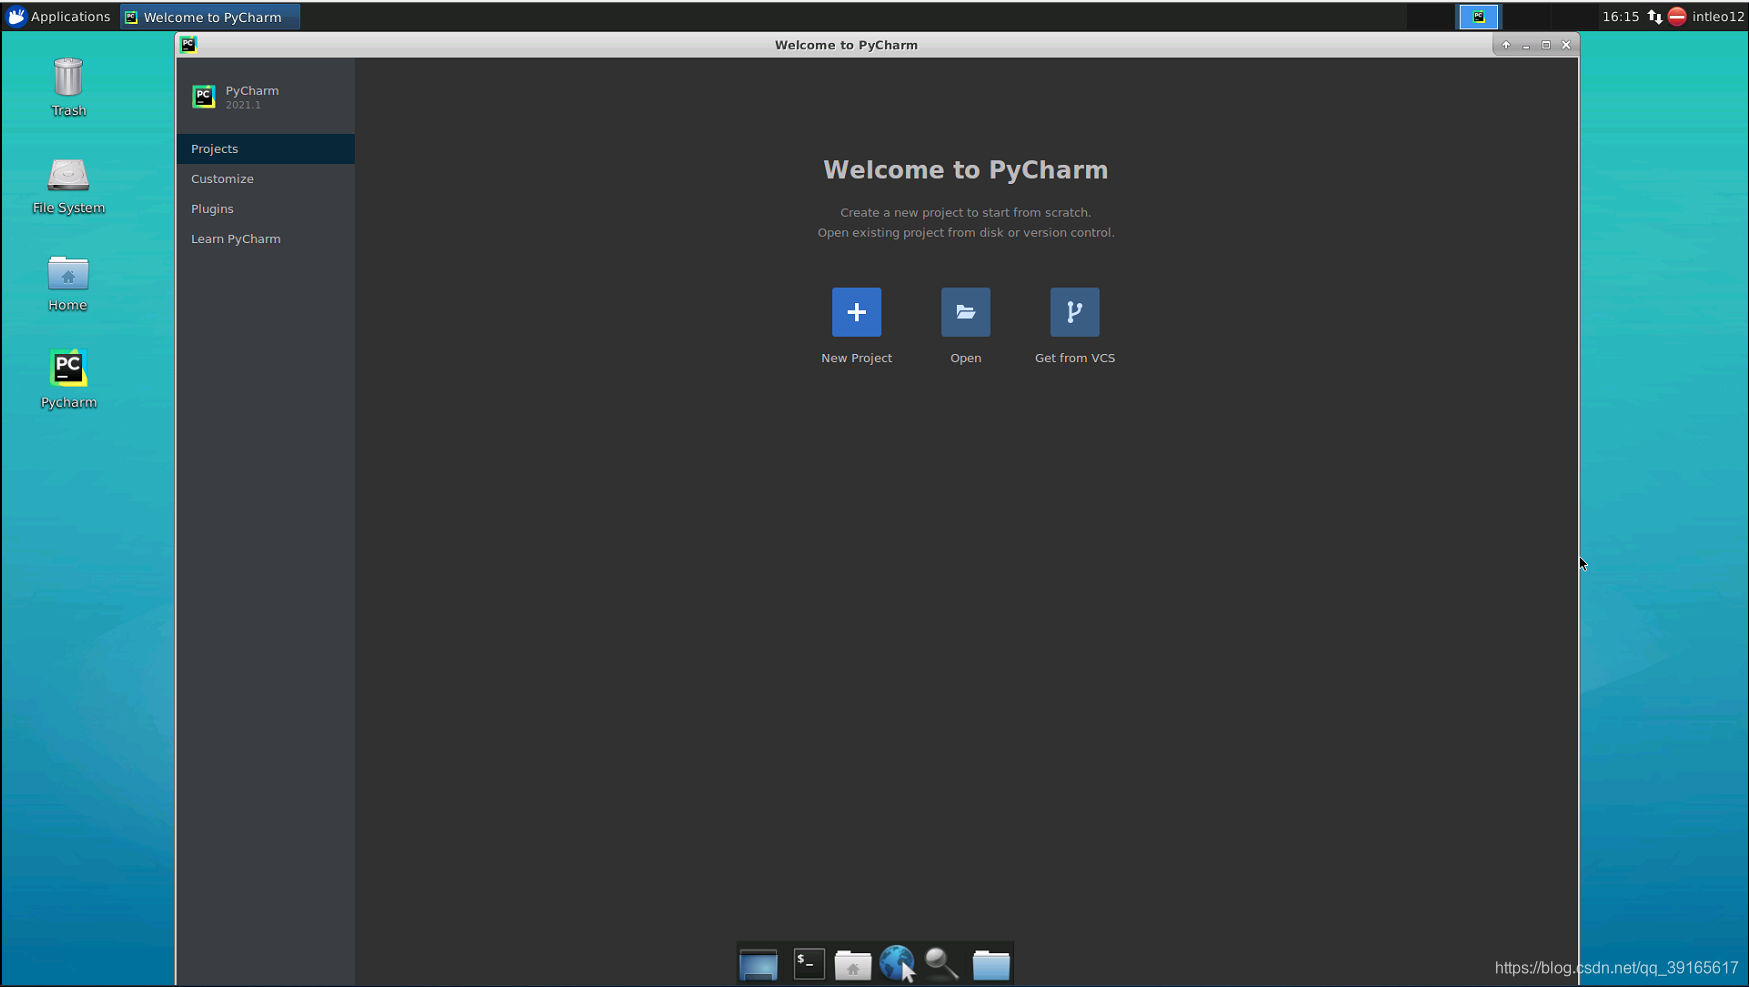This screenshot has height=987, width=1749.
Task: Click the Open folder icon
Action: tap(965, 312)
